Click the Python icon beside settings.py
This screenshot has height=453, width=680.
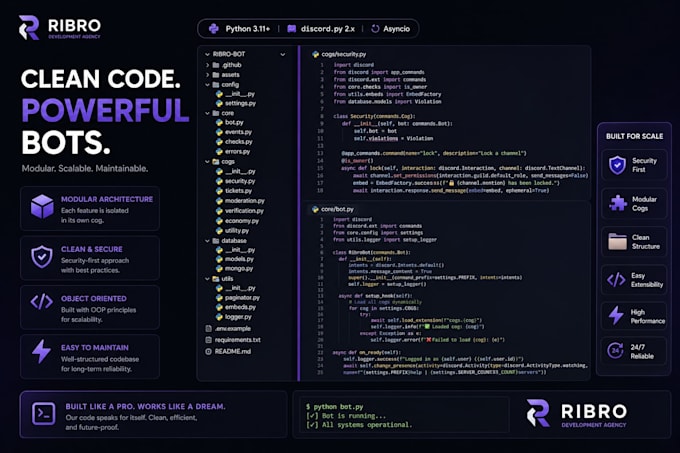(x=219, y=103)
